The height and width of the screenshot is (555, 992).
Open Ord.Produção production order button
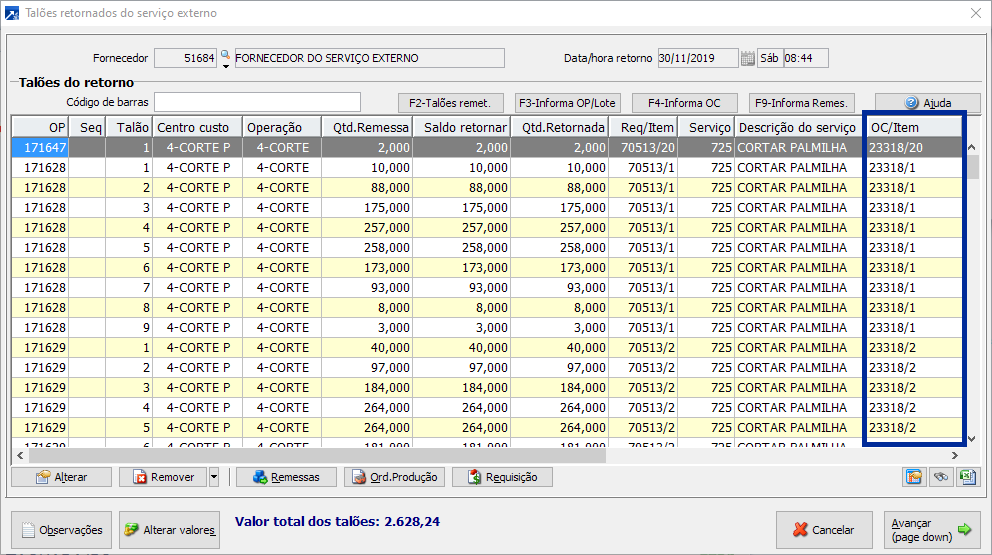pyautogui.click(x=394, y=477)
